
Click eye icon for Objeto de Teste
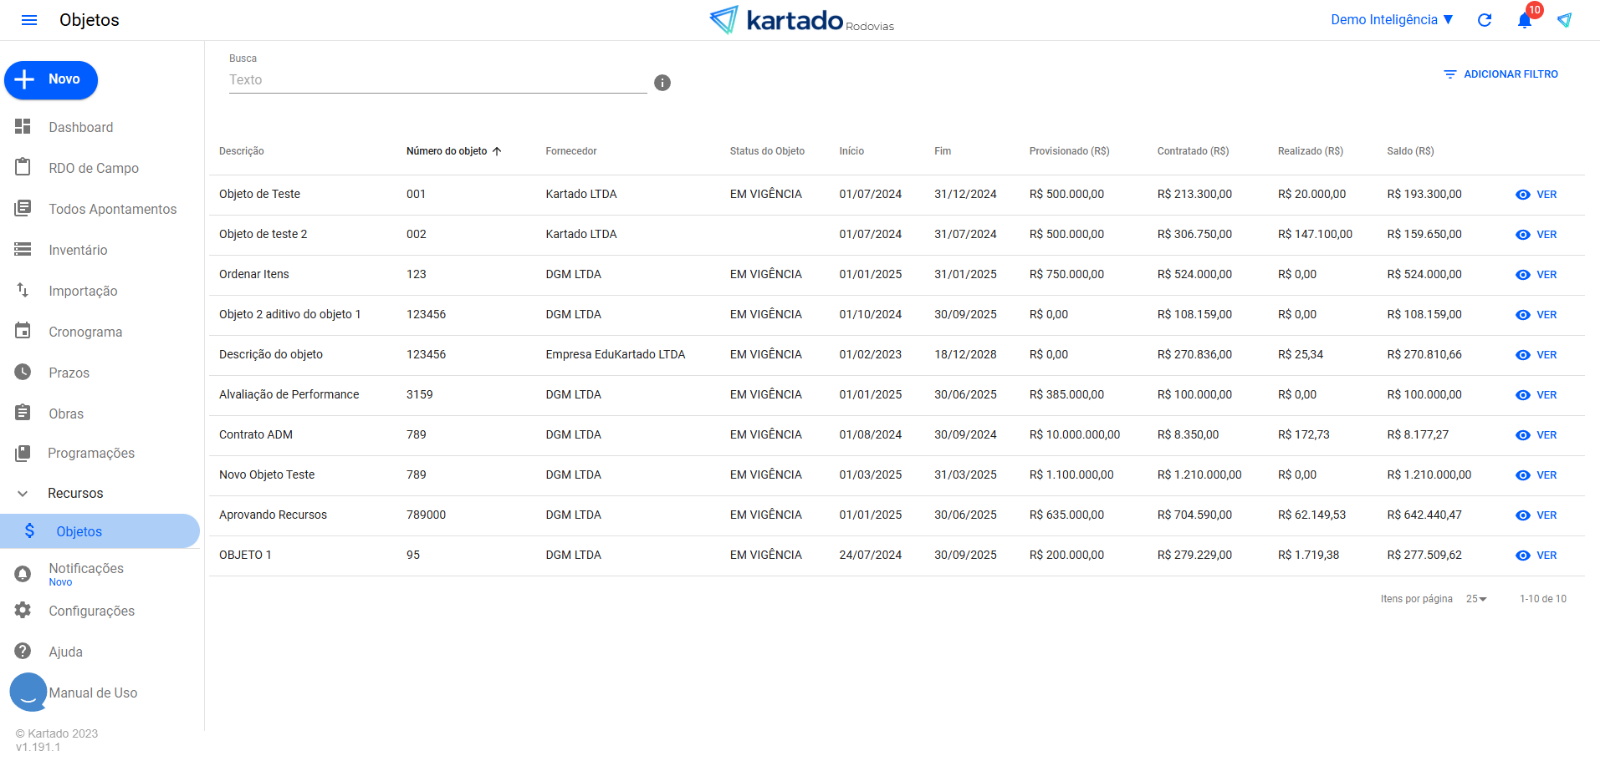1523,195
